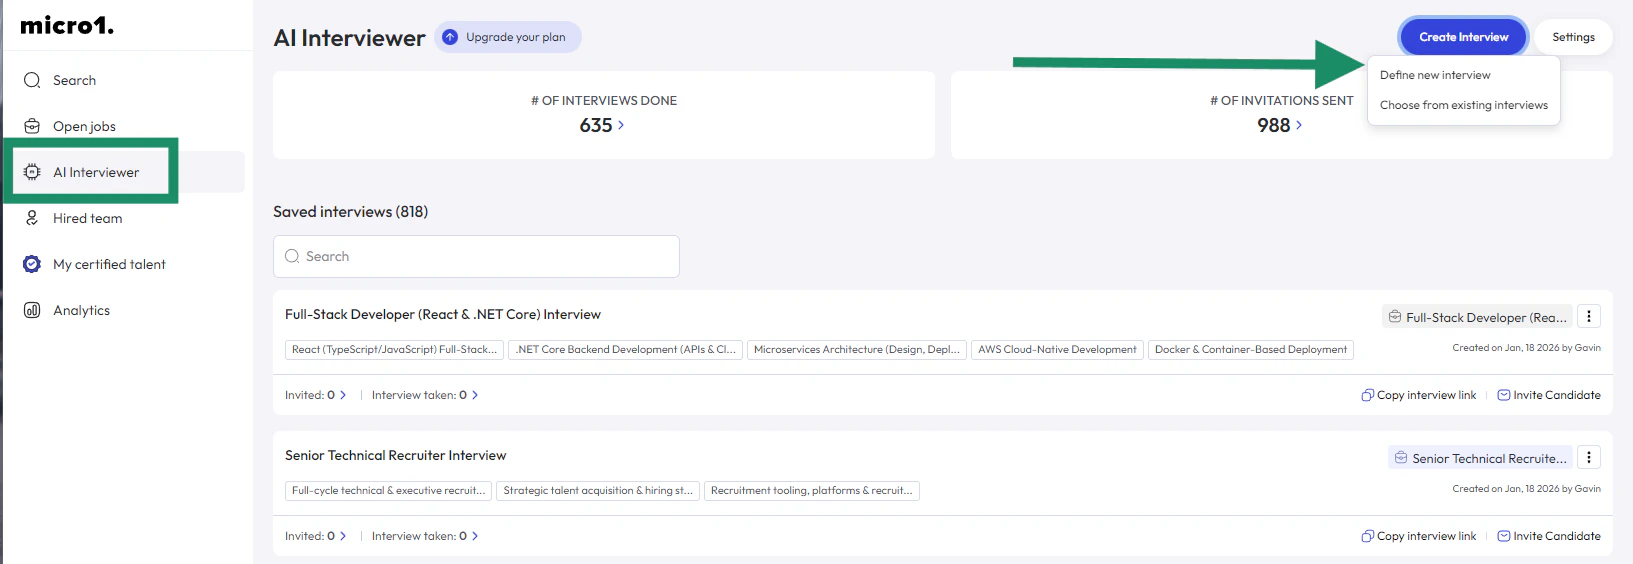The width and height of the screenshot is (1633, 564).
Task: Click Strategic talent acquisition & hiring tag
Action: pyautogui.click(x=598, y=491)
